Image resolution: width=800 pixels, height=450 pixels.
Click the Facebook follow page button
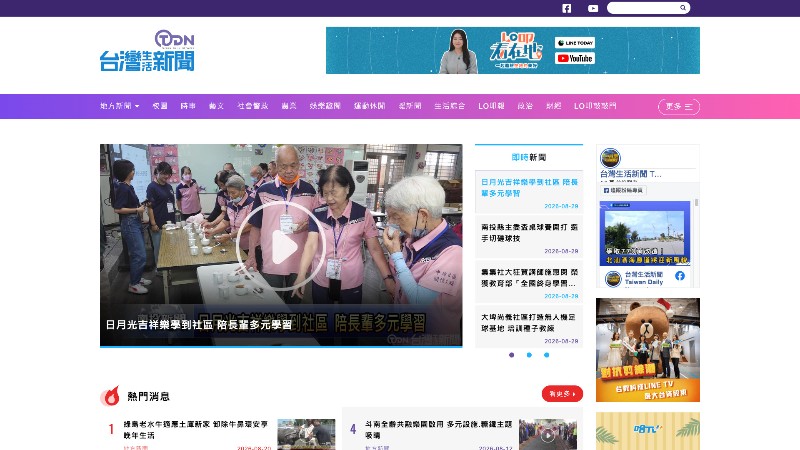623,190
